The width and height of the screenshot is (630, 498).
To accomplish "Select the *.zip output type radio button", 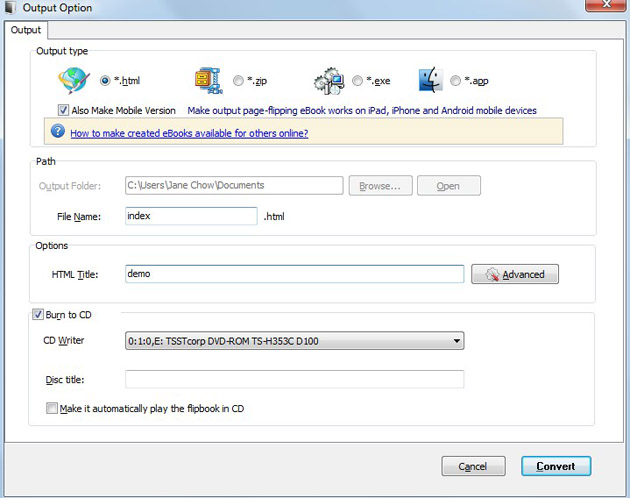I will tap(238, 81).
